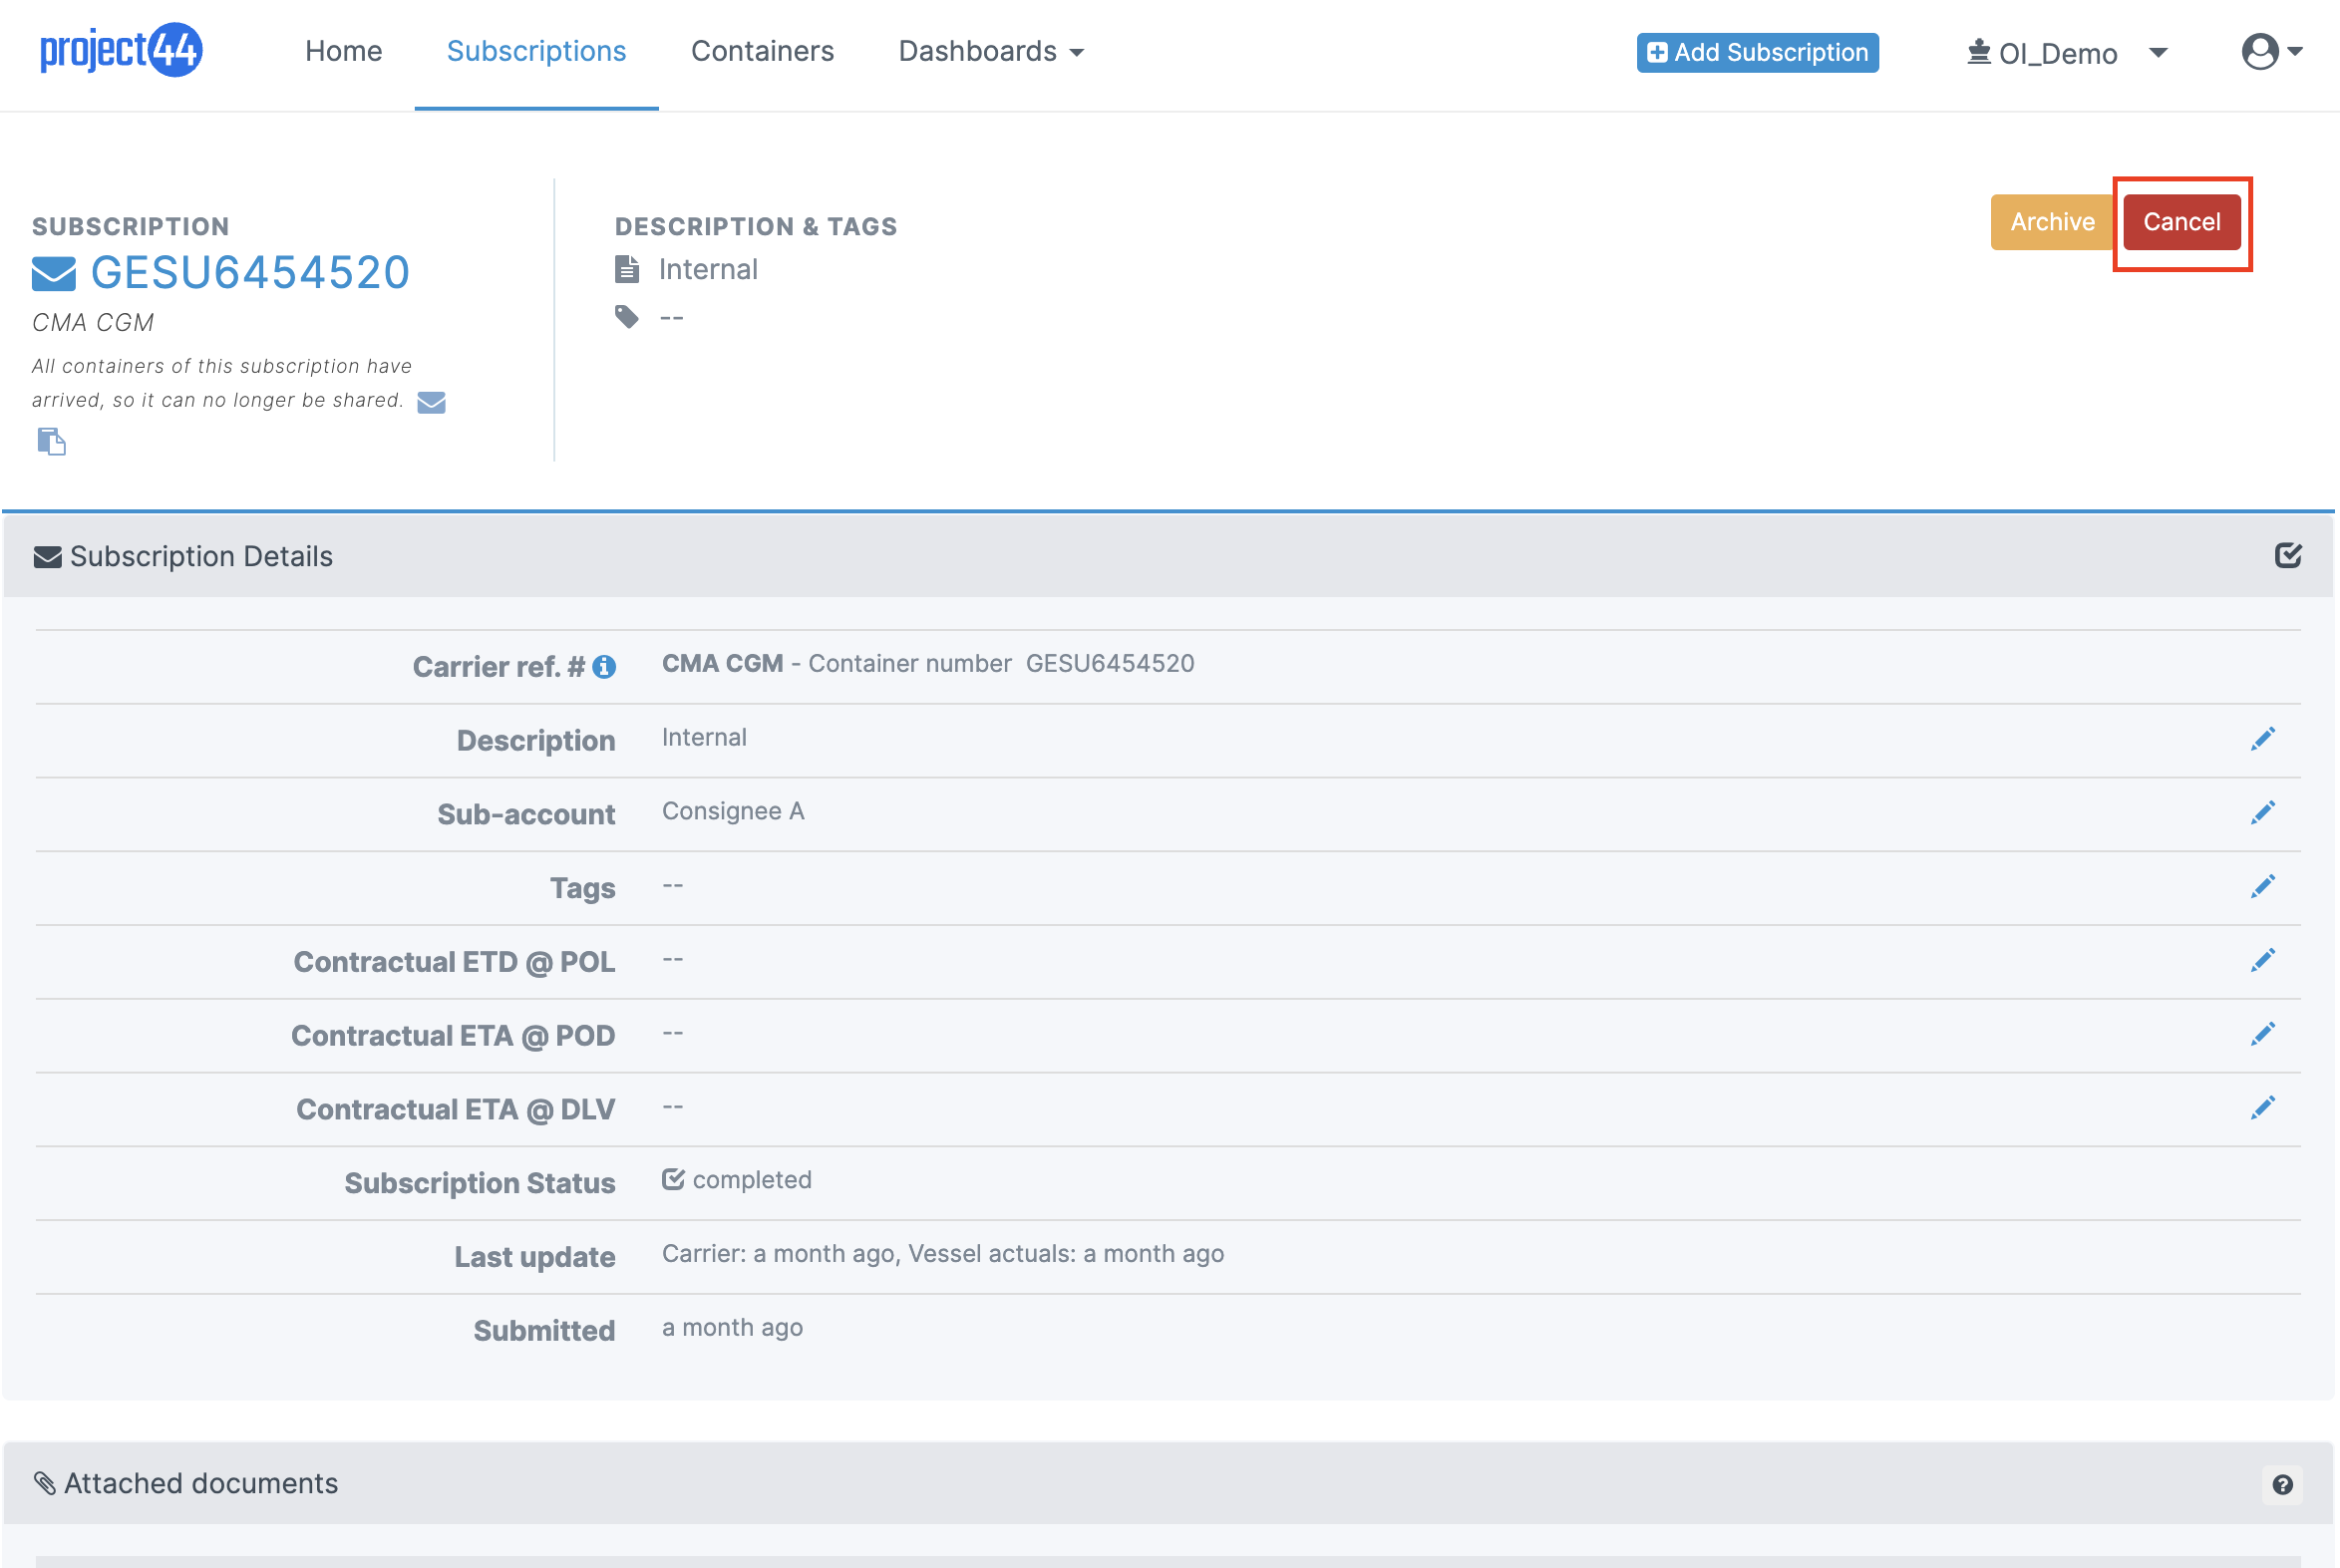Open the Attached documents help icon
This screenshot has height=1568, width=2340.
point(2282,1485)
